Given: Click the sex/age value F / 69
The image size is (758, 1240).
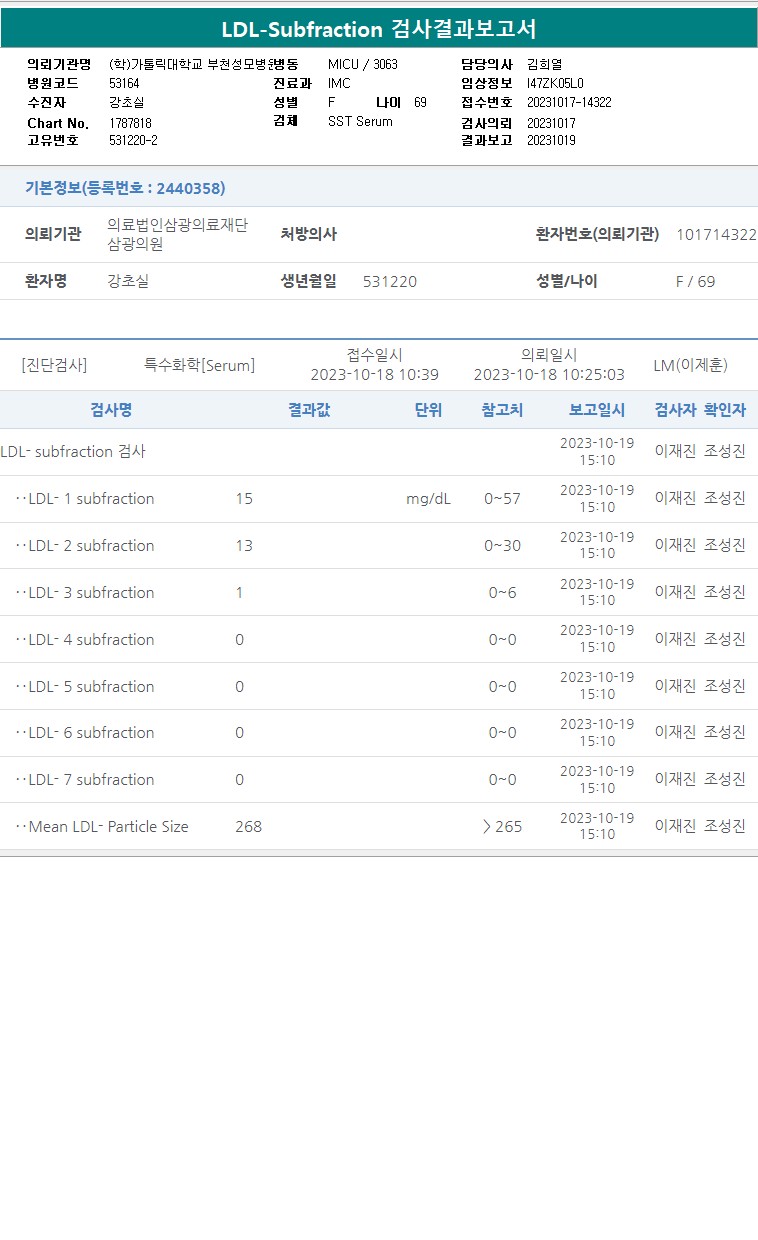Looking at the screenshot, I should coord(696,281).
